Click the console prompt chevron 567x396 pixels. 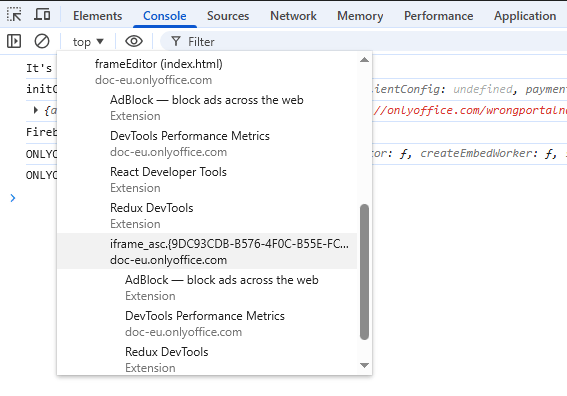(13, 198)
